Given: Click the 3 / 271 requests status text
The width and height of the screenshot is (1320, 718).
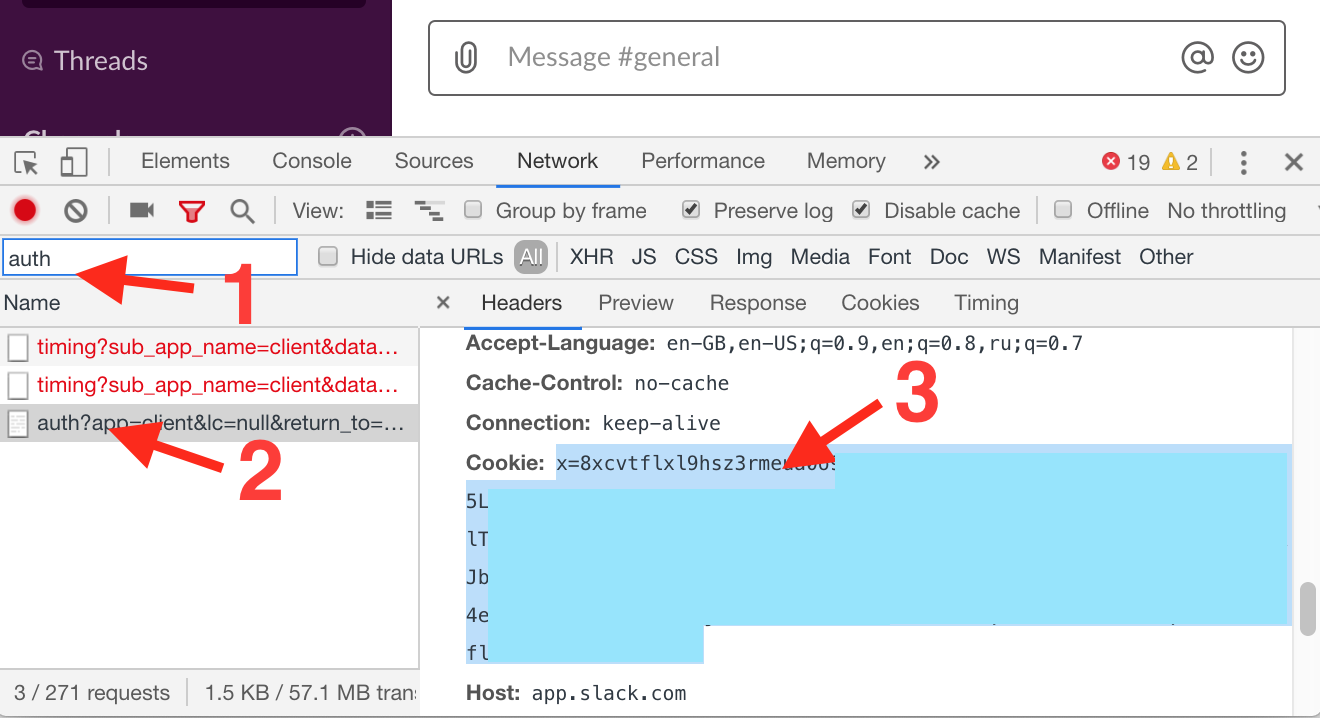Looking at the screenshot, I should pyautogui.click(x=92, y=693).
